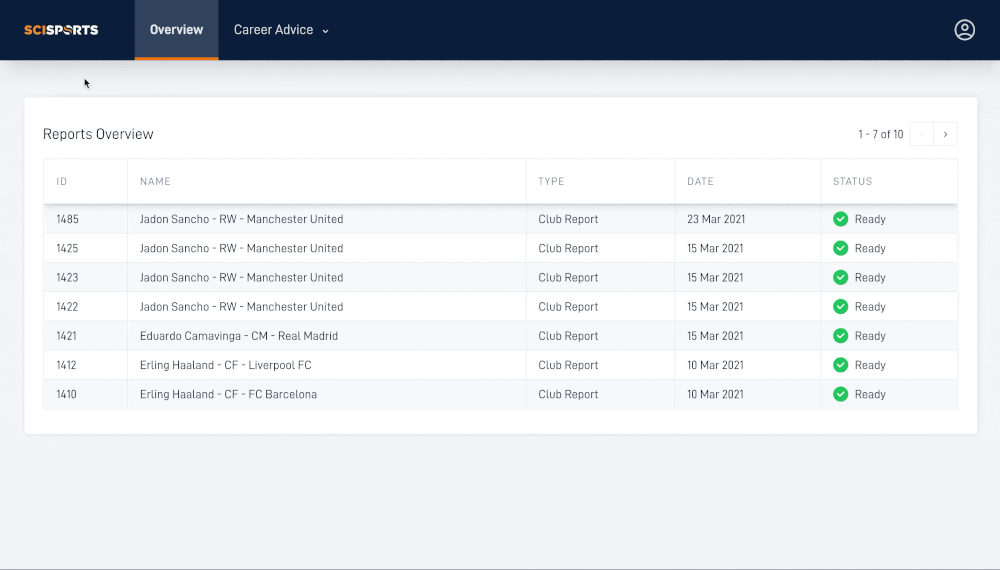Click the green check icon for report 1421
Screen dimensions: 1000x570
(x=841, y=336)
